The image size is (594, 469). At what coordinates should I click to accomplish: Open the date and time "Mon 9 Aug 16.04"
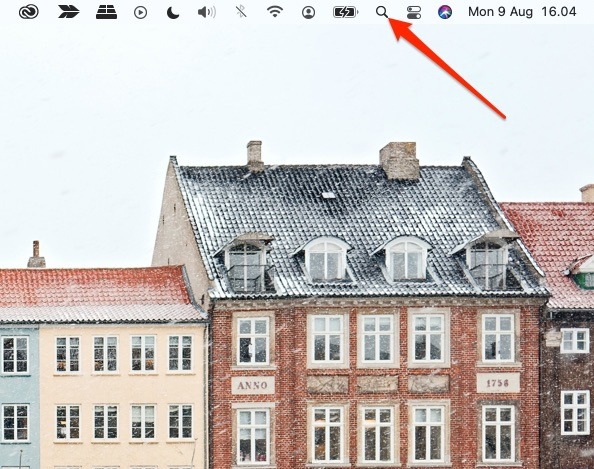click(x=522, y=12)
